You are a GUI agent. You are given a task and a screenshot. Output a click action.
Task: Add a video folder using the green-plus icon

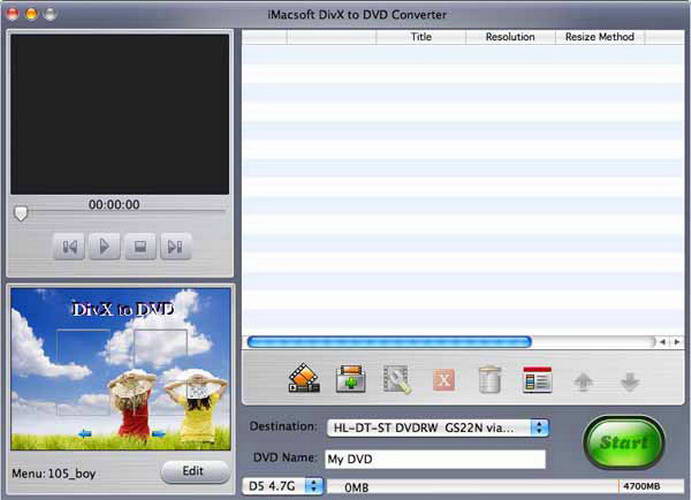351,378
